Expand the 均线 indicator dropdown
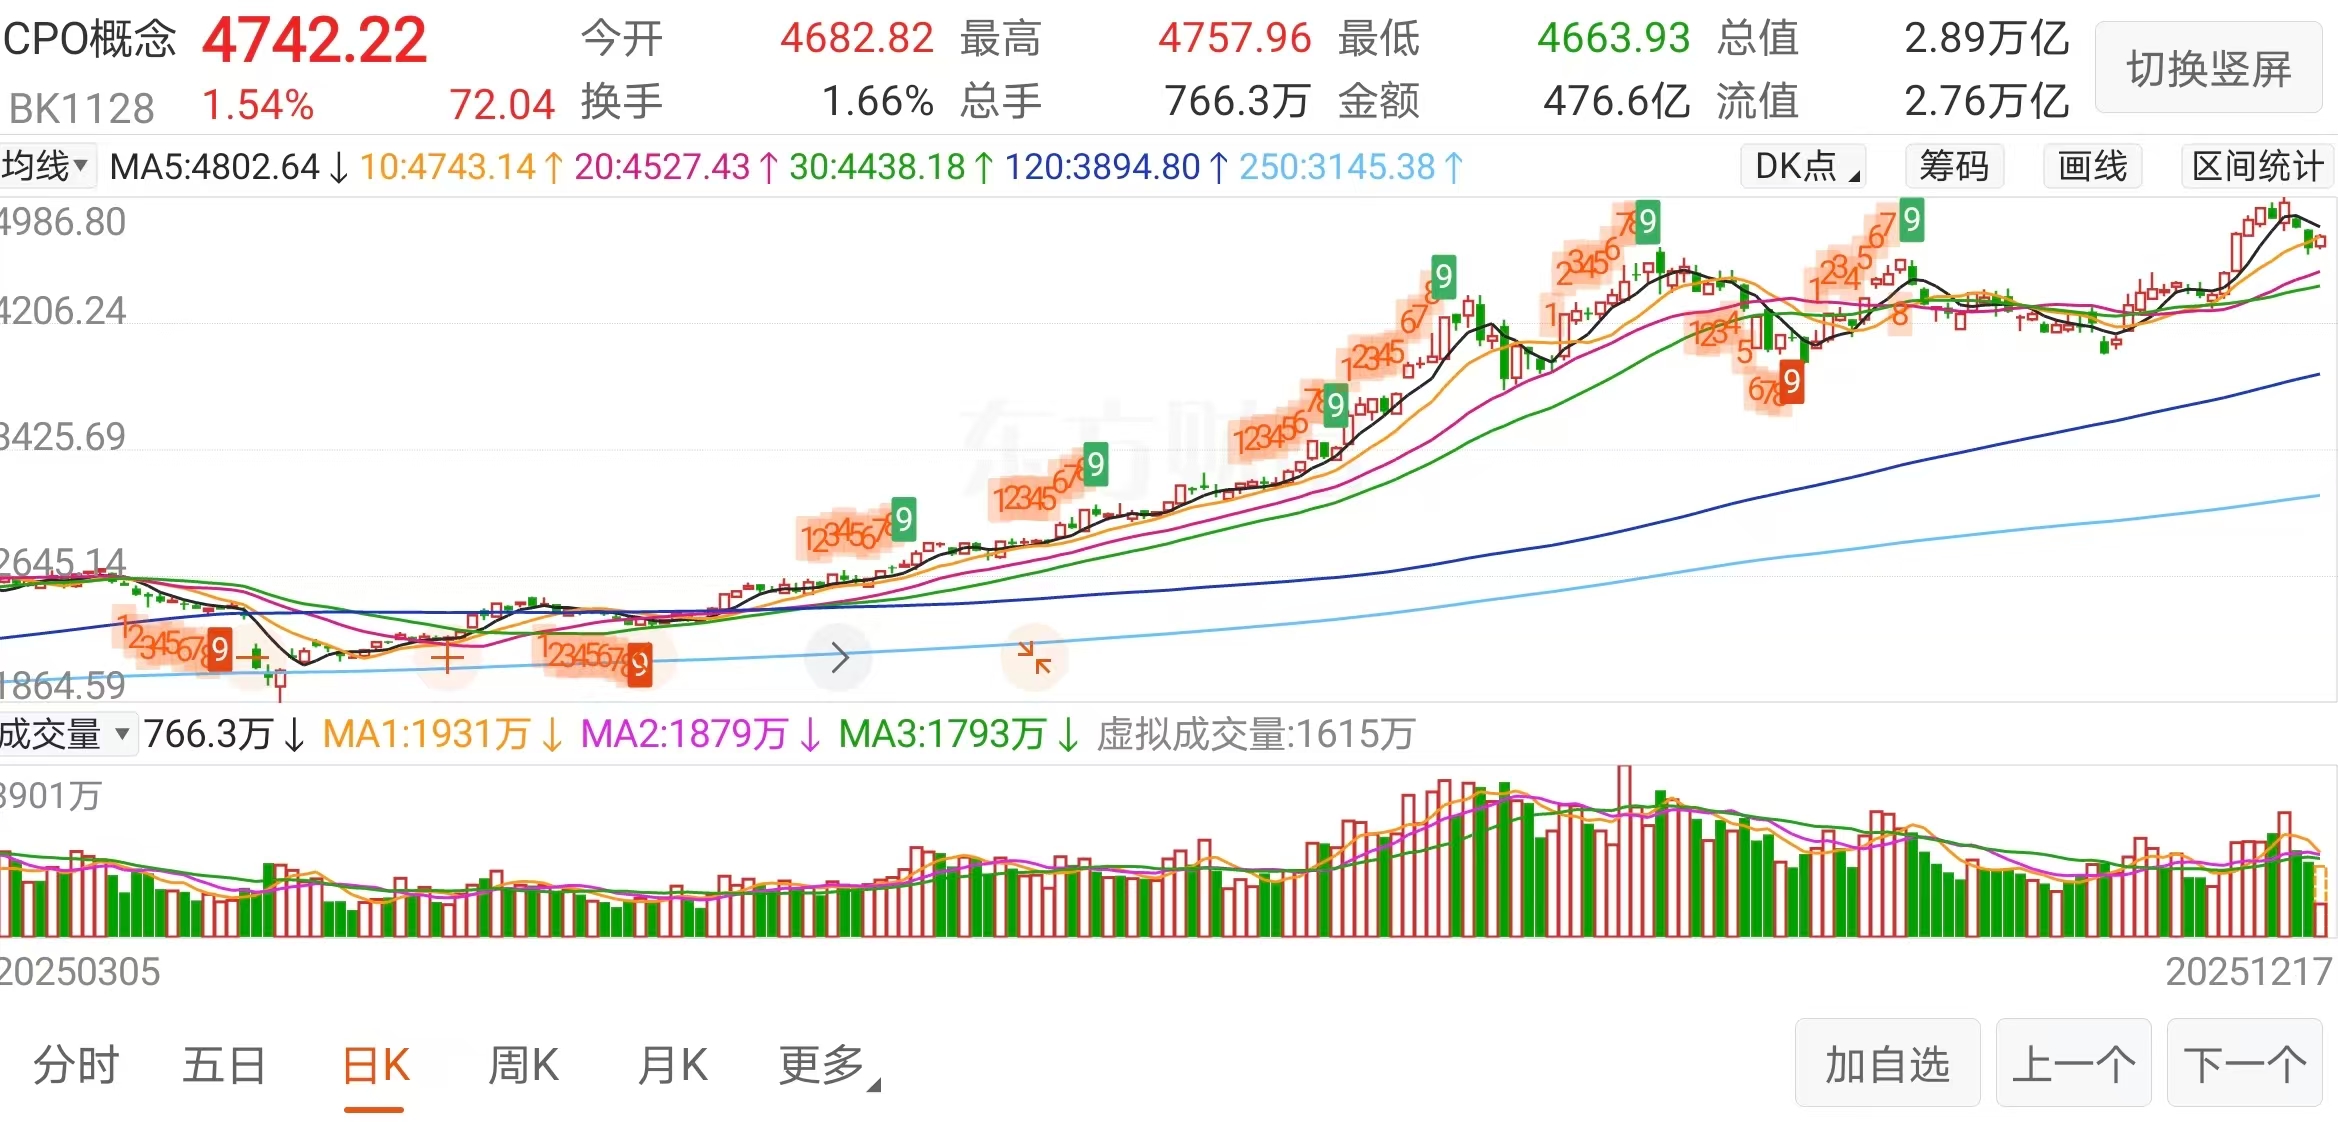Image resolution: width=2338 pixels, height=1122 pixels. tap(46, 166)
